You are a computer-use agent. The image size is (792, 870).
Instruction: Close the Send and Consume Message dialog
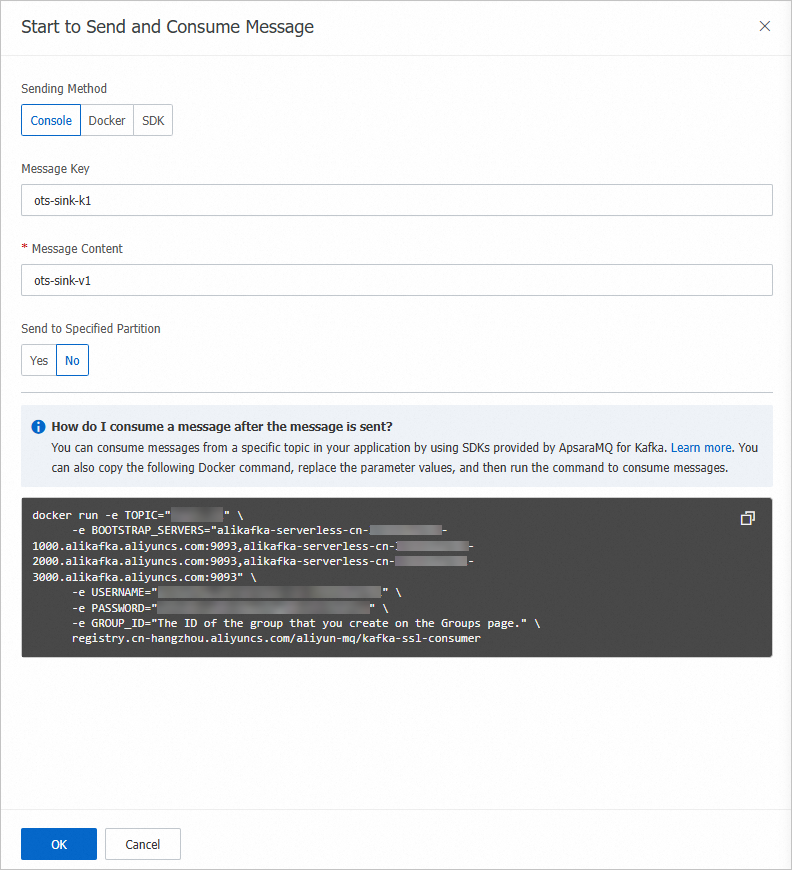pyautogui.click(x=765, y=27)
